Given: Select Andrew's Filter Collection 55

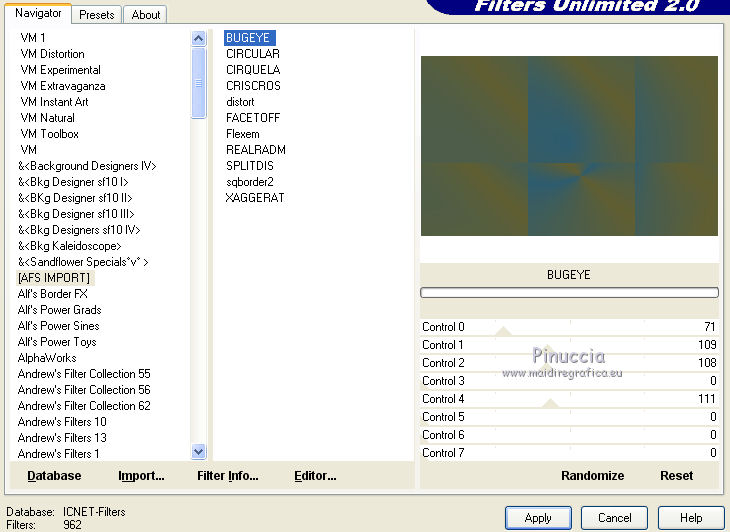Looking at the screenshot, I should pos(84,373).
